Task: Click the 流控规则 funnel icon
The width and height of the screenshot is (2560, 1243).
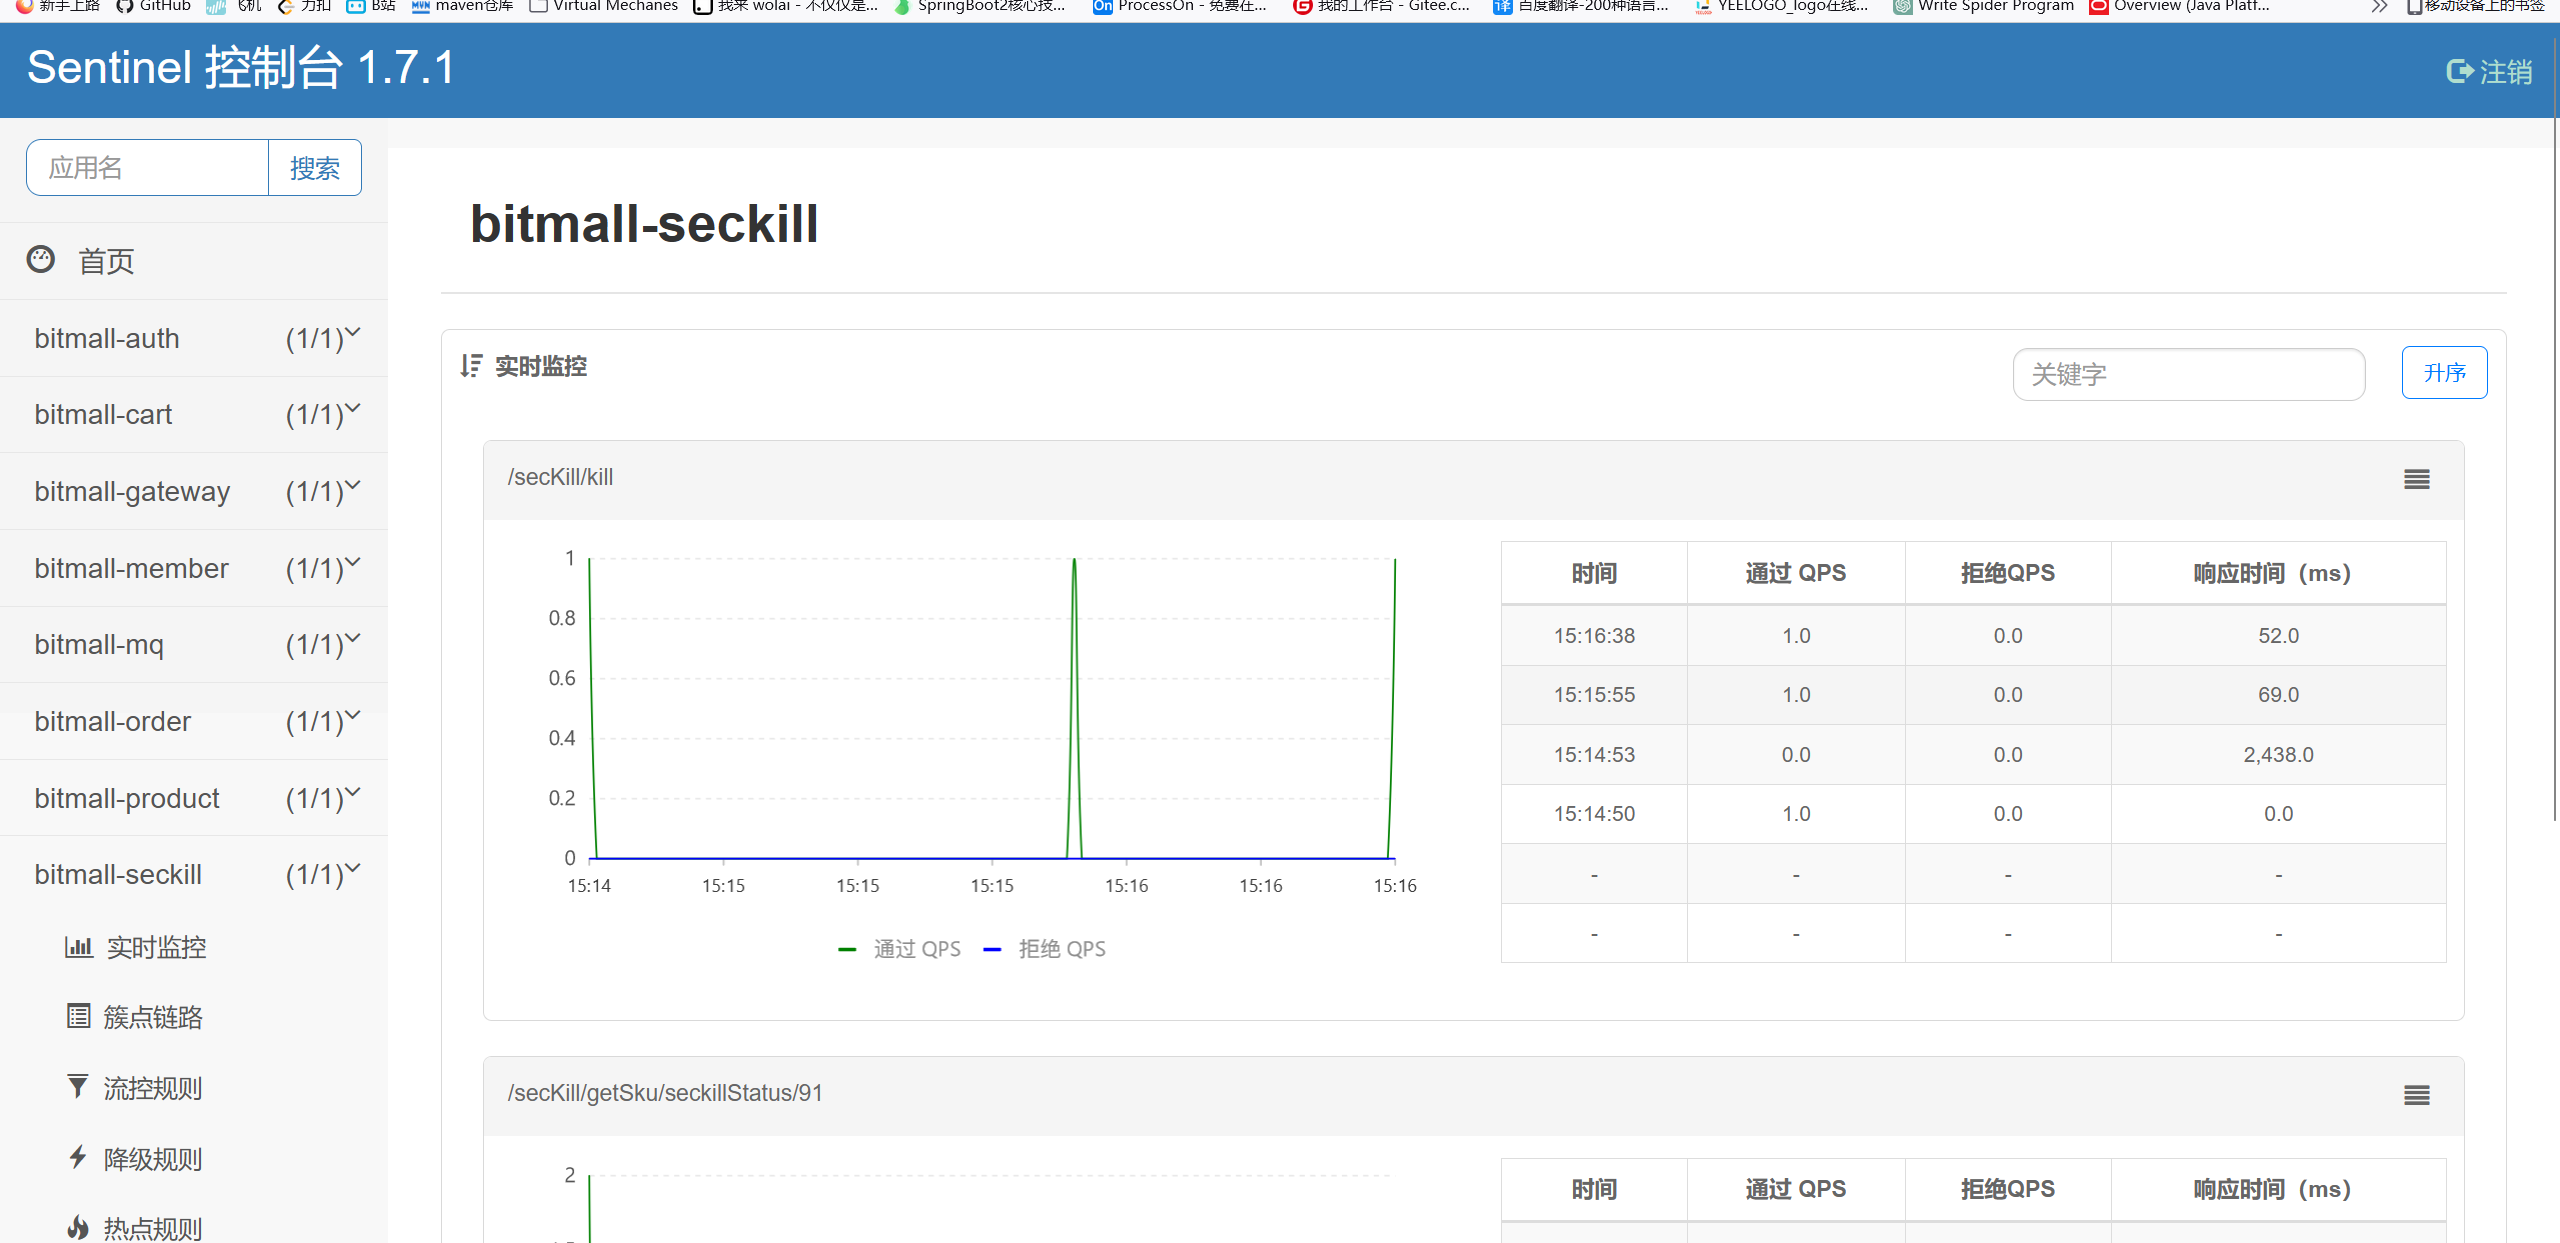Action: tap(78, 1086)
